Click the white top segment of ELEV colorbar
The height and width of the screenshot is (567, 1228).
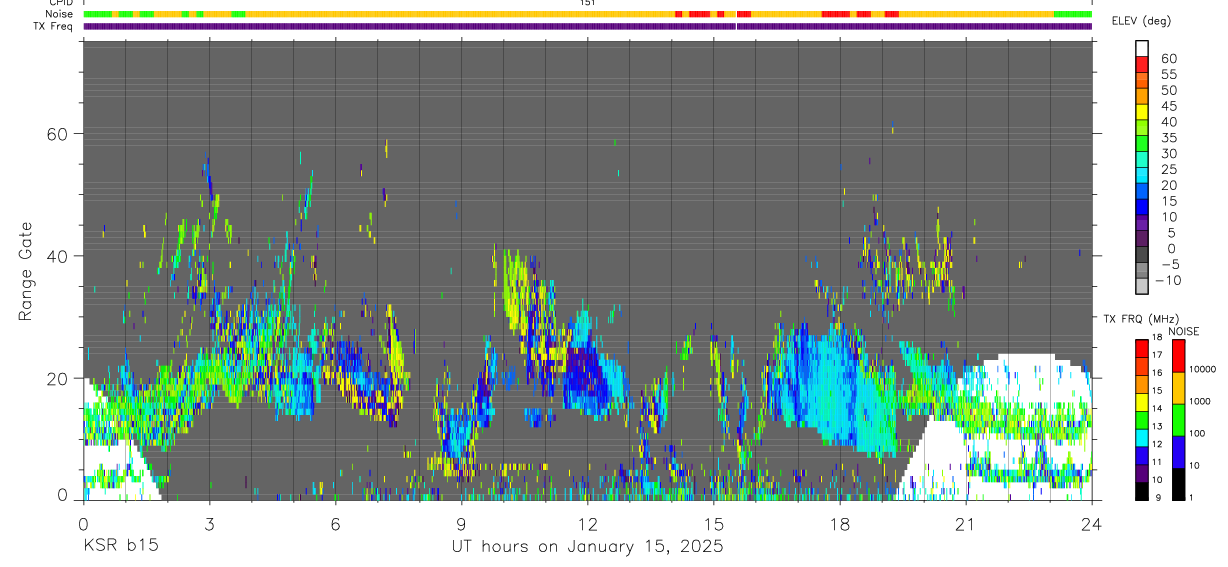point(1143,48)
